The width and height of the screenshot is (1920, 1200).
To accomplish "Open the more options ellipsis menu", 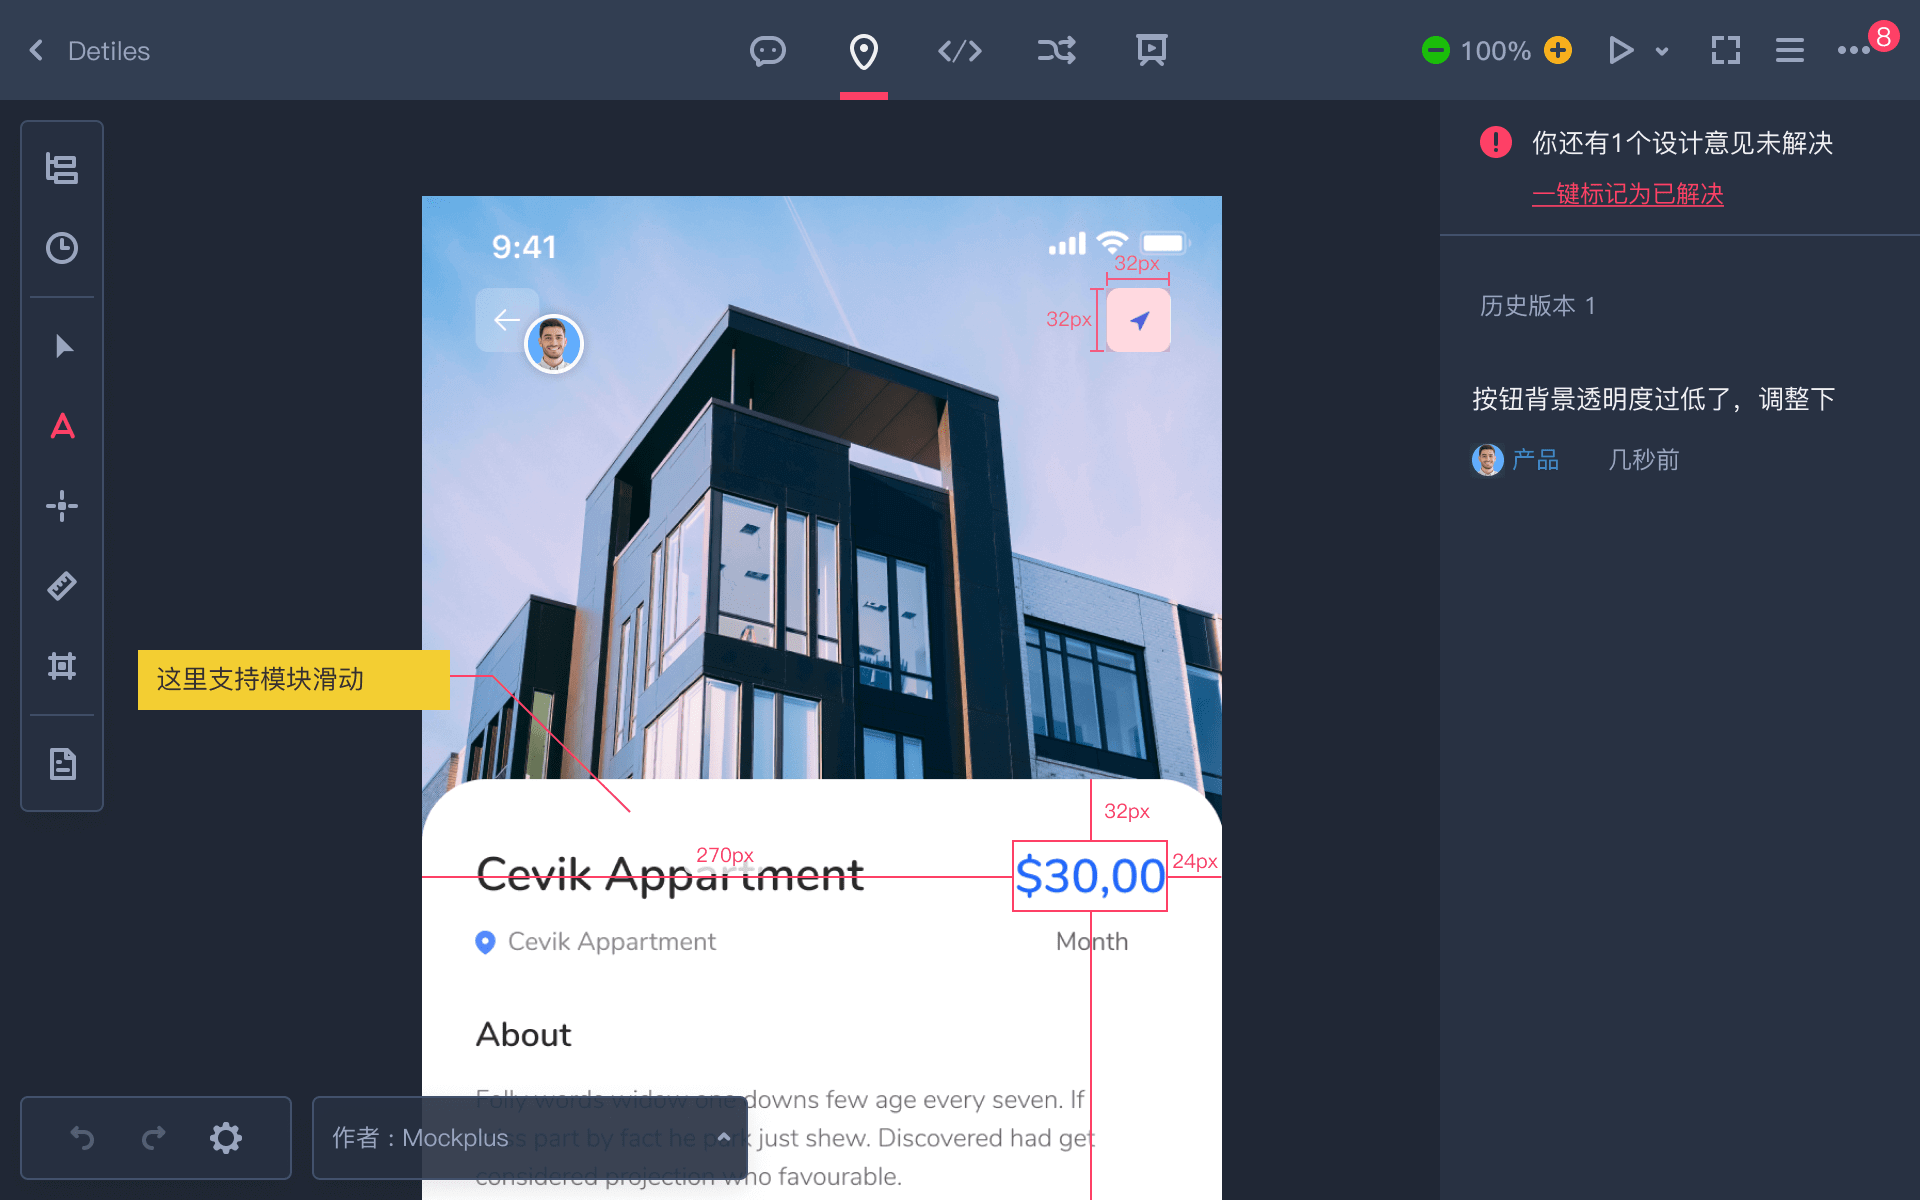I will point(1853,50).
